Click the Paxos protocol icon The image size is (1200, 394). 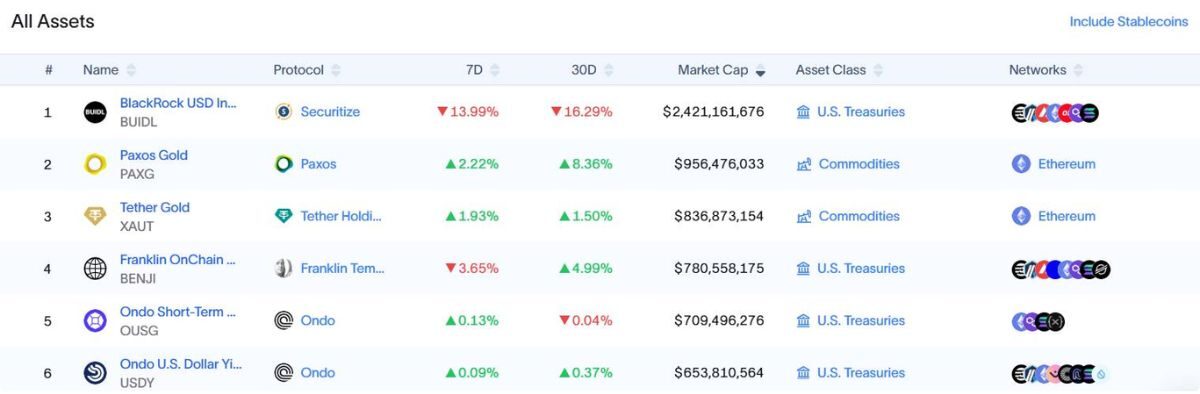pos(284,164)
